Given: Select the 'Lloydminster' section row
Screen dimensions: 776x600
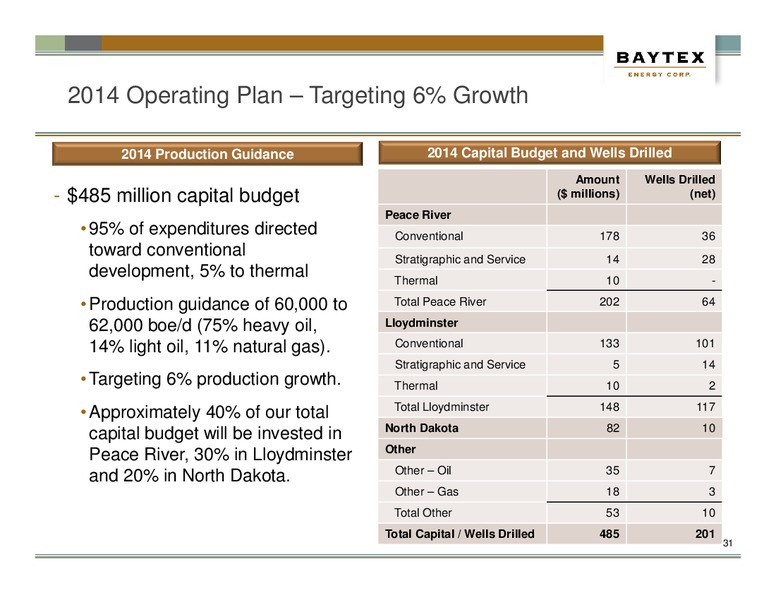Looking at the screenshot, I should pos(549,323).
